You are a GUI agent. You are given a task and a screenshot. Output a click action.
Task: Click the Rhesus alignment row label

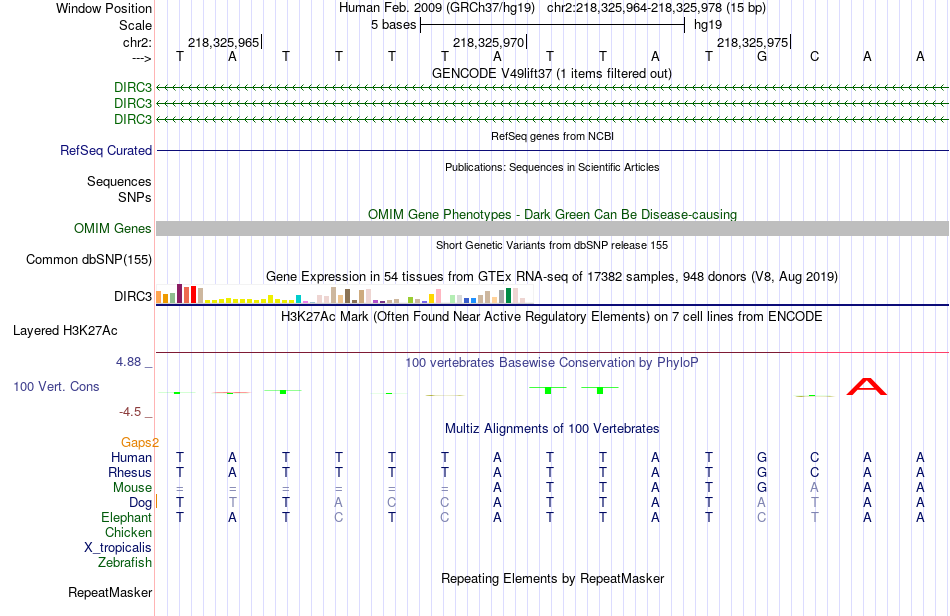coord(130,472)
